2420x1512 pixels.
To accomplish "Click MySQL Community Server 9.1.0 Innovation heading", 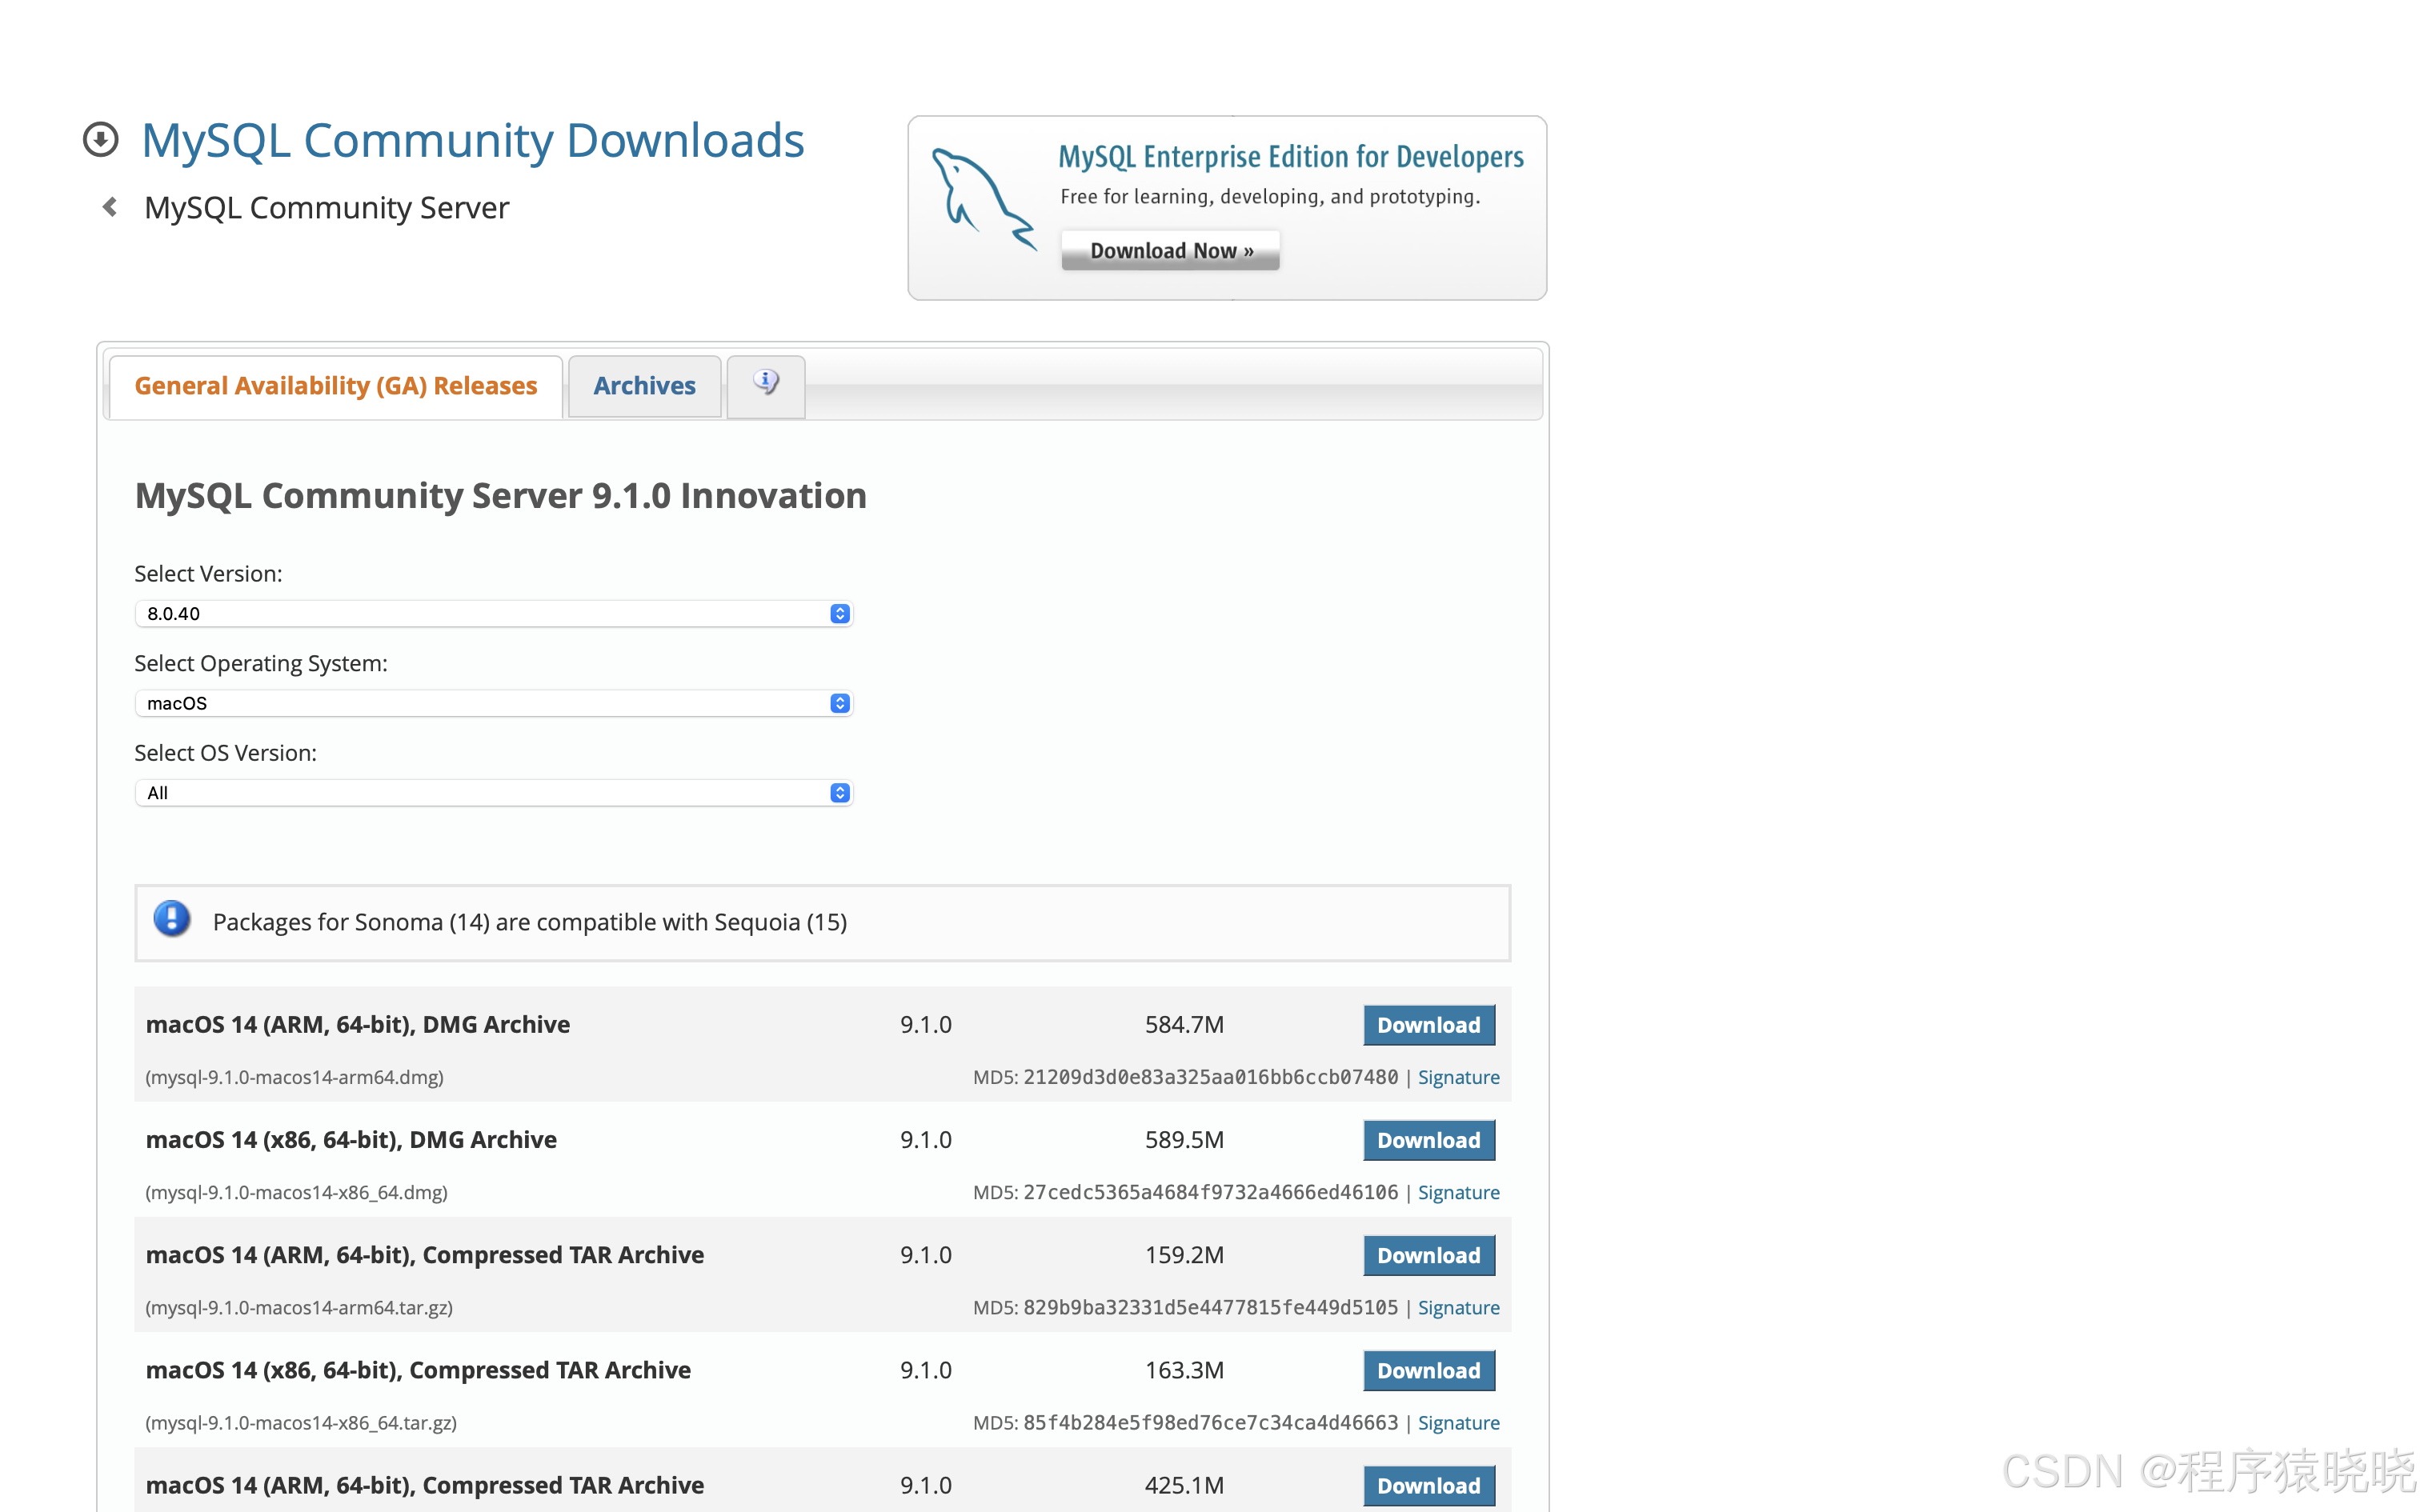I will (501, 495).
